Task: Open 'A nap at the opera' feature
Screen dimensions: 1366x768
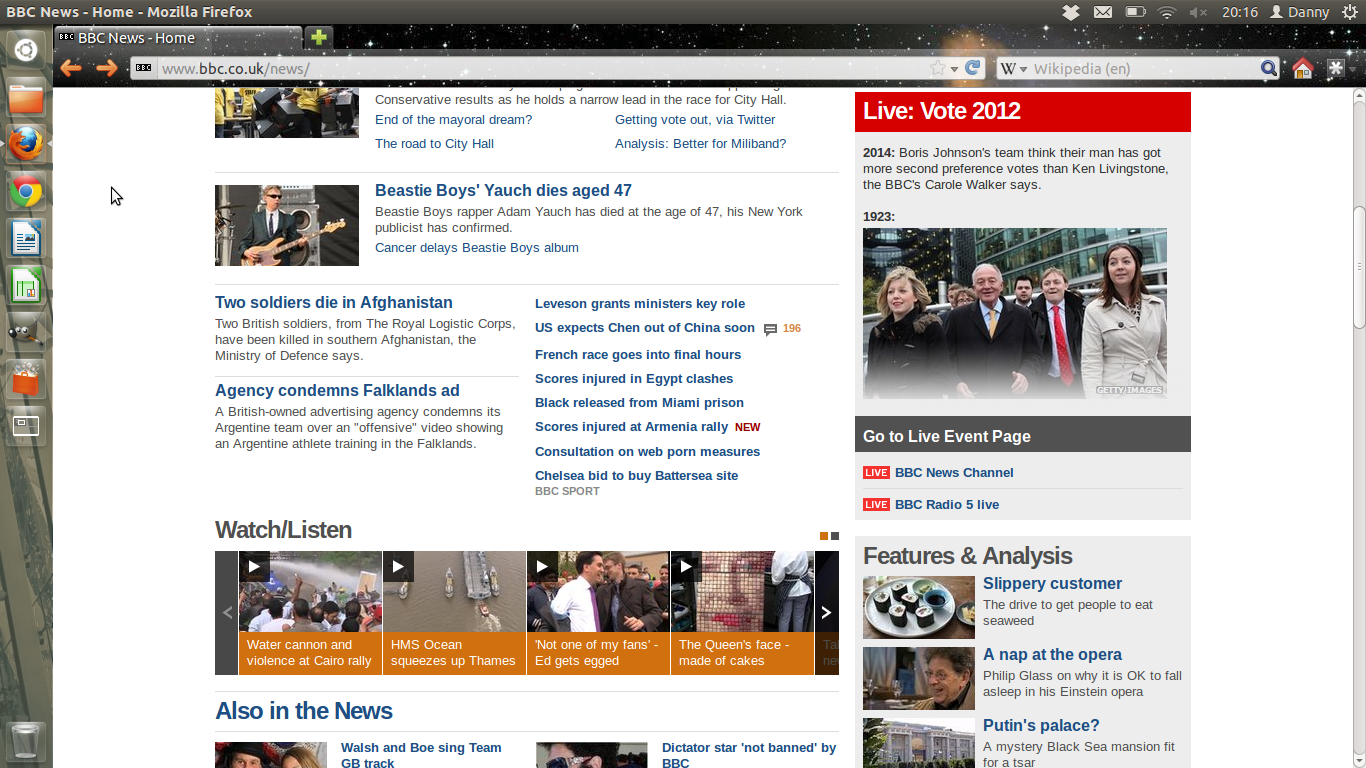Action: click(x=1052, y=655)
